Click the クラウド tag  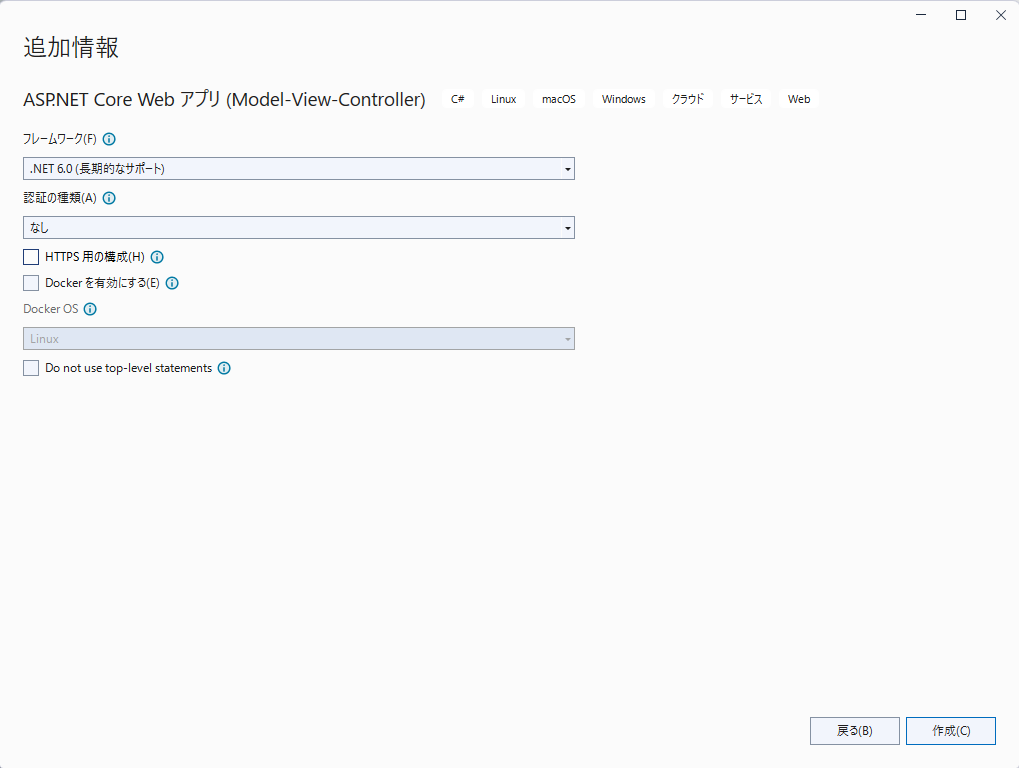[x=688, y=99]
